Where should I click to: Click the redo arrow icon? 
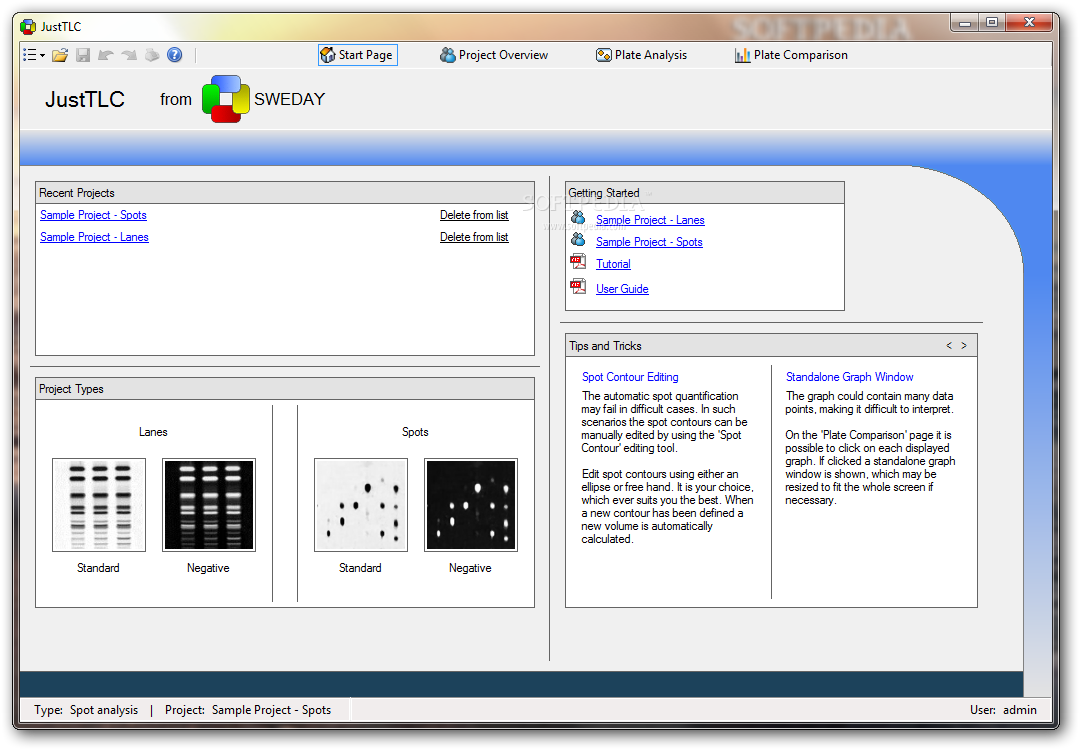129,55
